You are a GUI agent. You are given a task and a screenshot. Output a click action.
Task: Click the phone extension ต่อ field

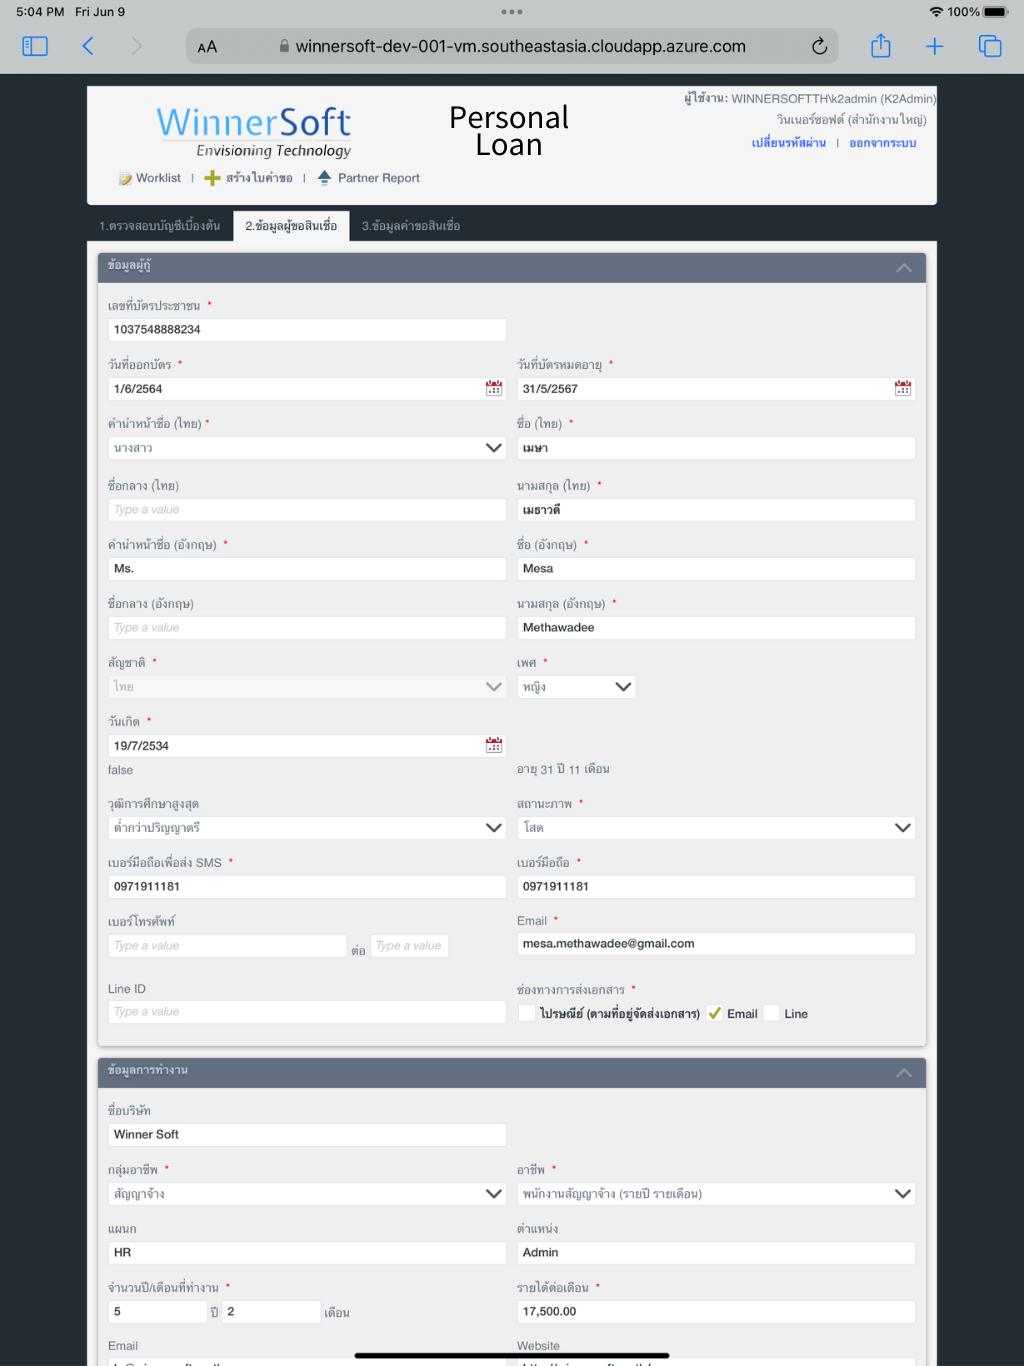point(409,946)
